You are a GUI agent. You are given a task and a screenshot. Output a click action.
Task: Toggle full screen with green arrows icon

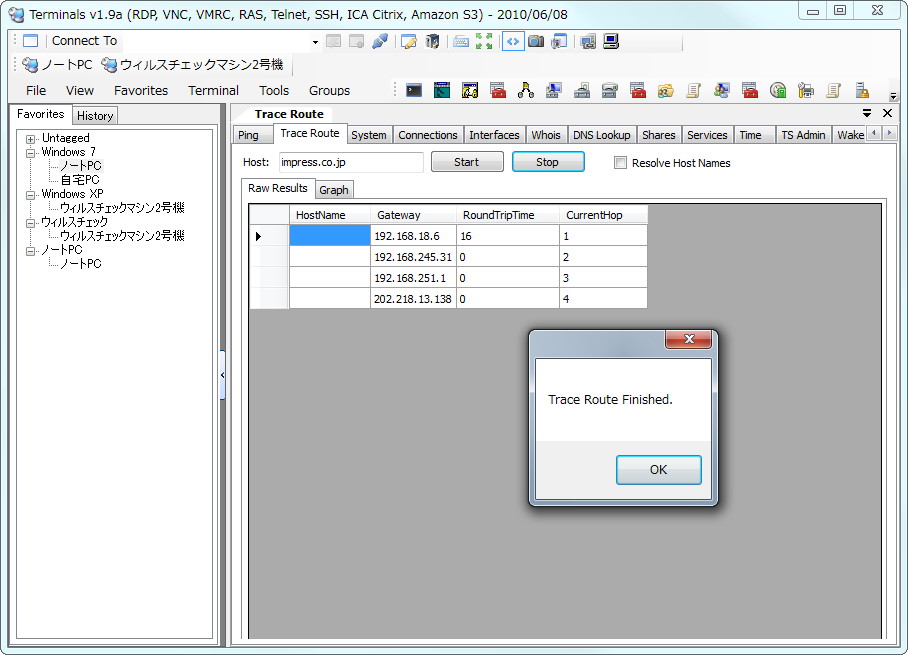[x=484, y=41]
